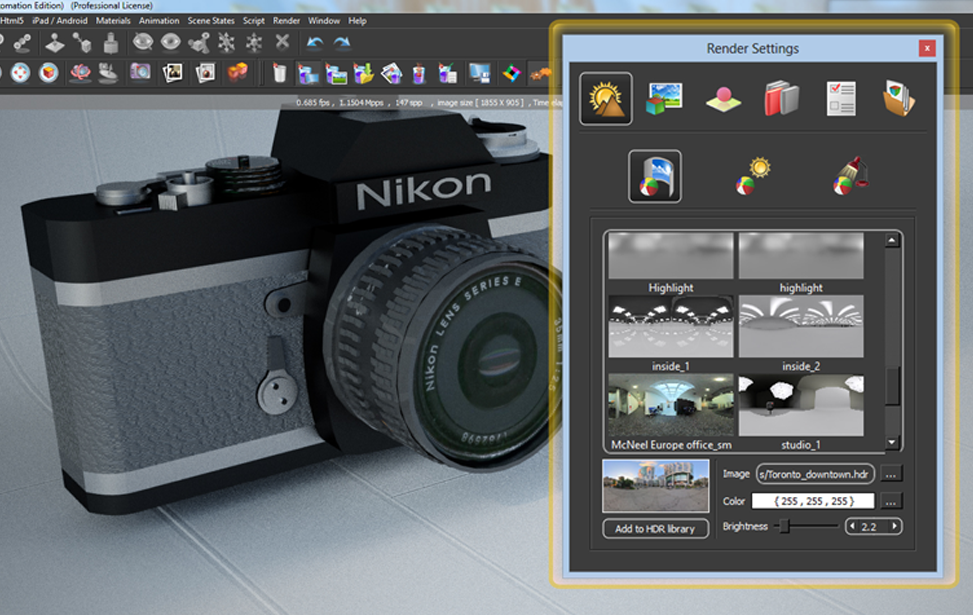The width and height of the screenshot is (973, 615).
Task: Click Add to HDR library button
Action: click(x=655, y=528)
